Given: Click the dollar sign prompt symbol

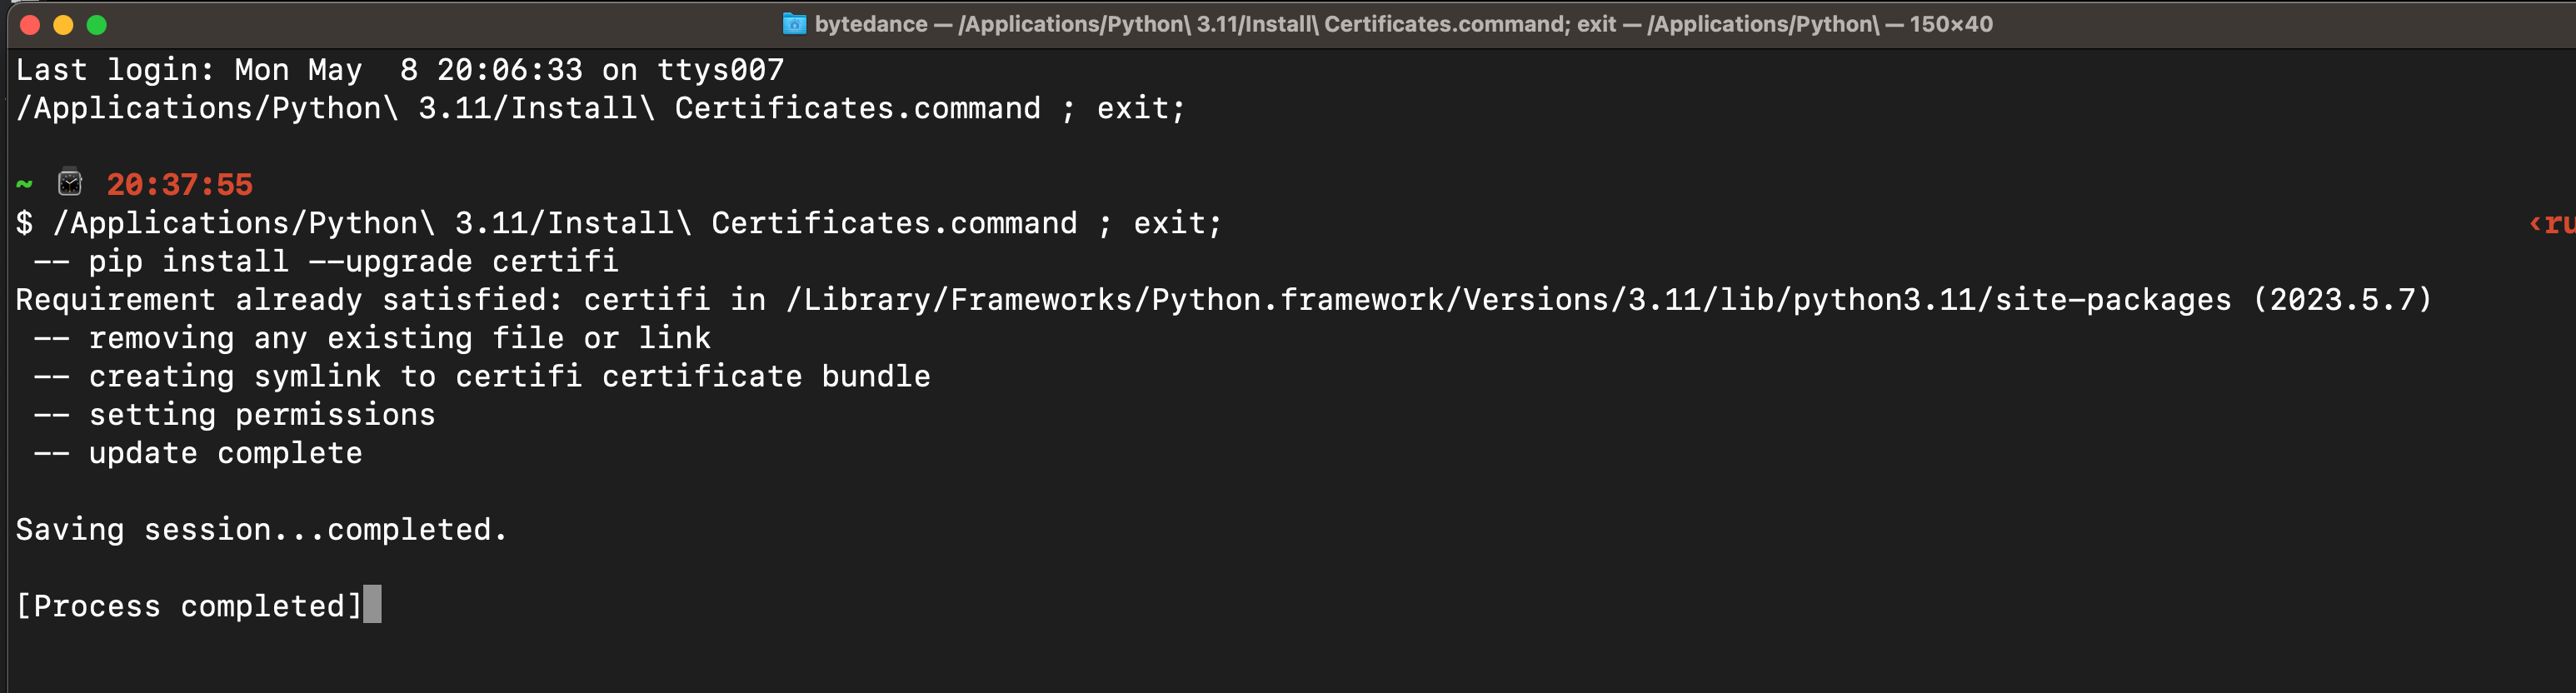Looking at the screenshot, I should coord(24,223).
